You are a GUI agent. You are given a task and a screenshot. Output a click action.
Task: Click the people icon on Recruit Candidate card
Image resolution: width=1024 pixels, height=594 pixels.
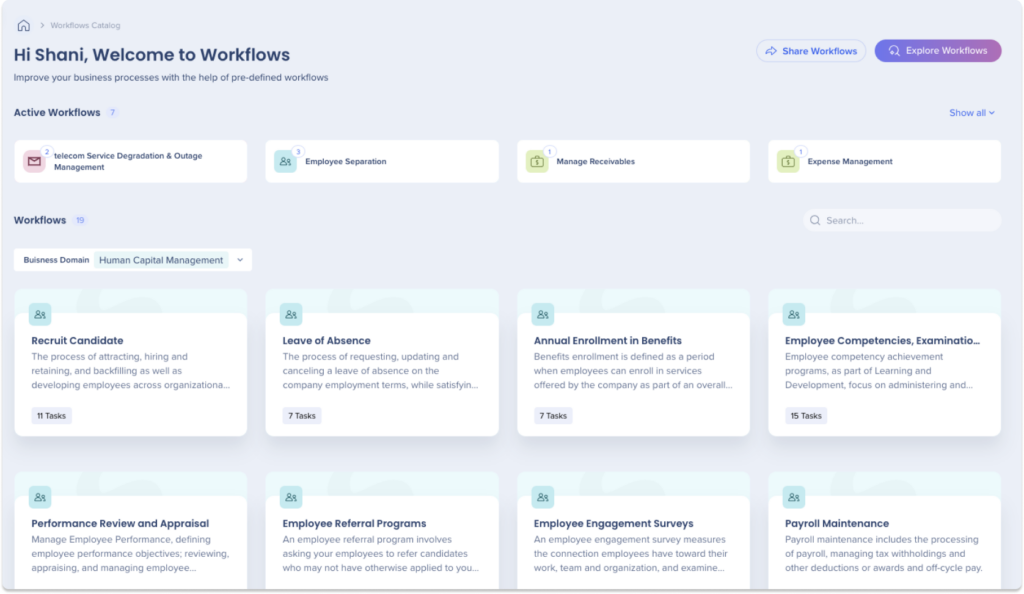(40, 314)
